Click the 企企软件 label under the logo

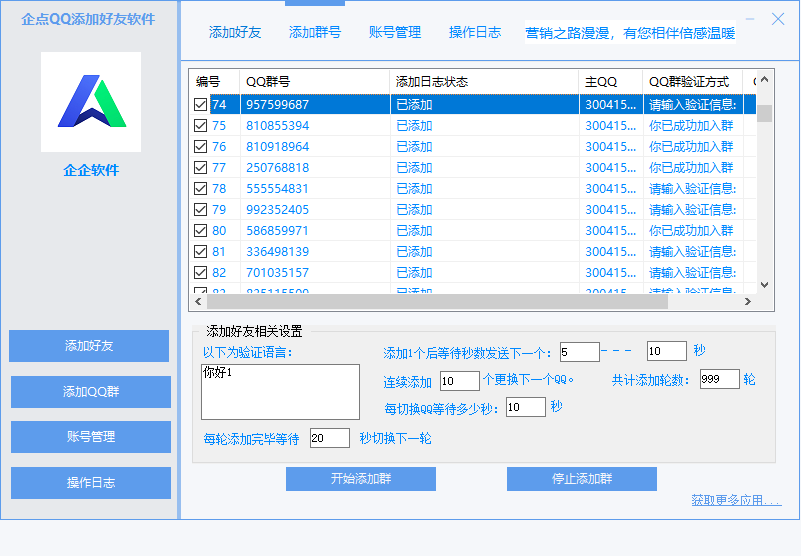click(x=91, y=170)
